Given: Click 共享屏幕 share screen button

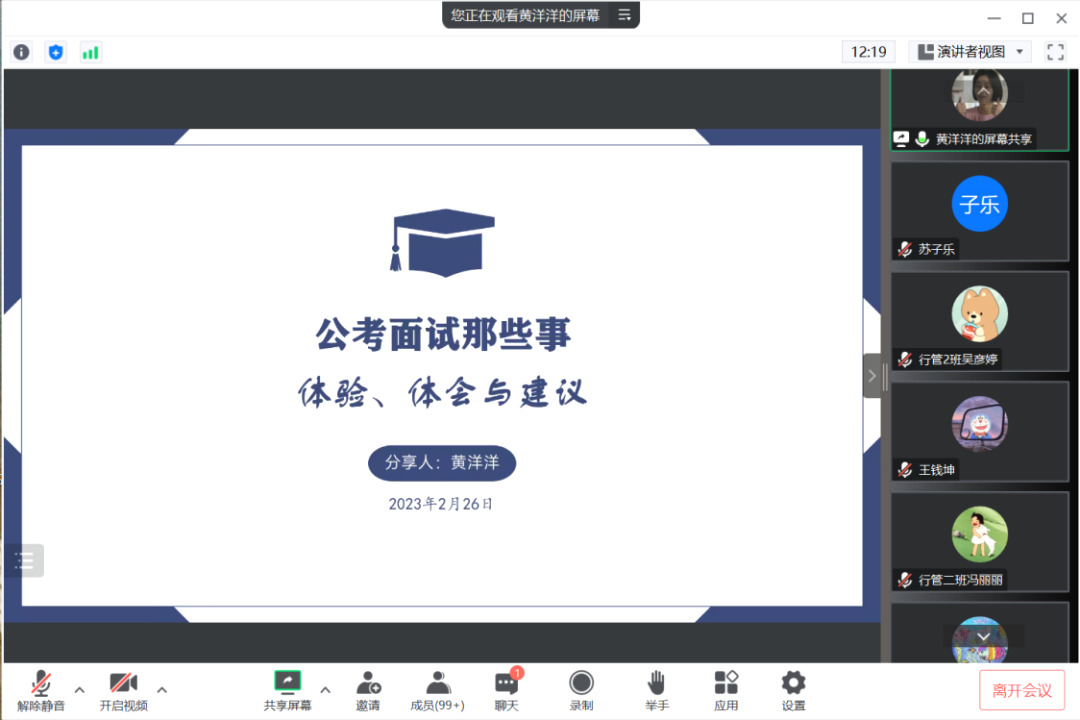Looking at the screenshot, I should tap(287, 690).
